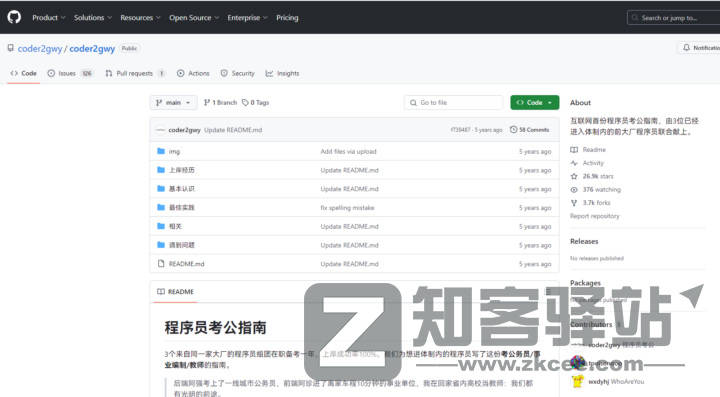The width and height of the screenshot is (720, 397).
Task: Open coder2gwy author link in commit bar
Action: tap(184, 130)
